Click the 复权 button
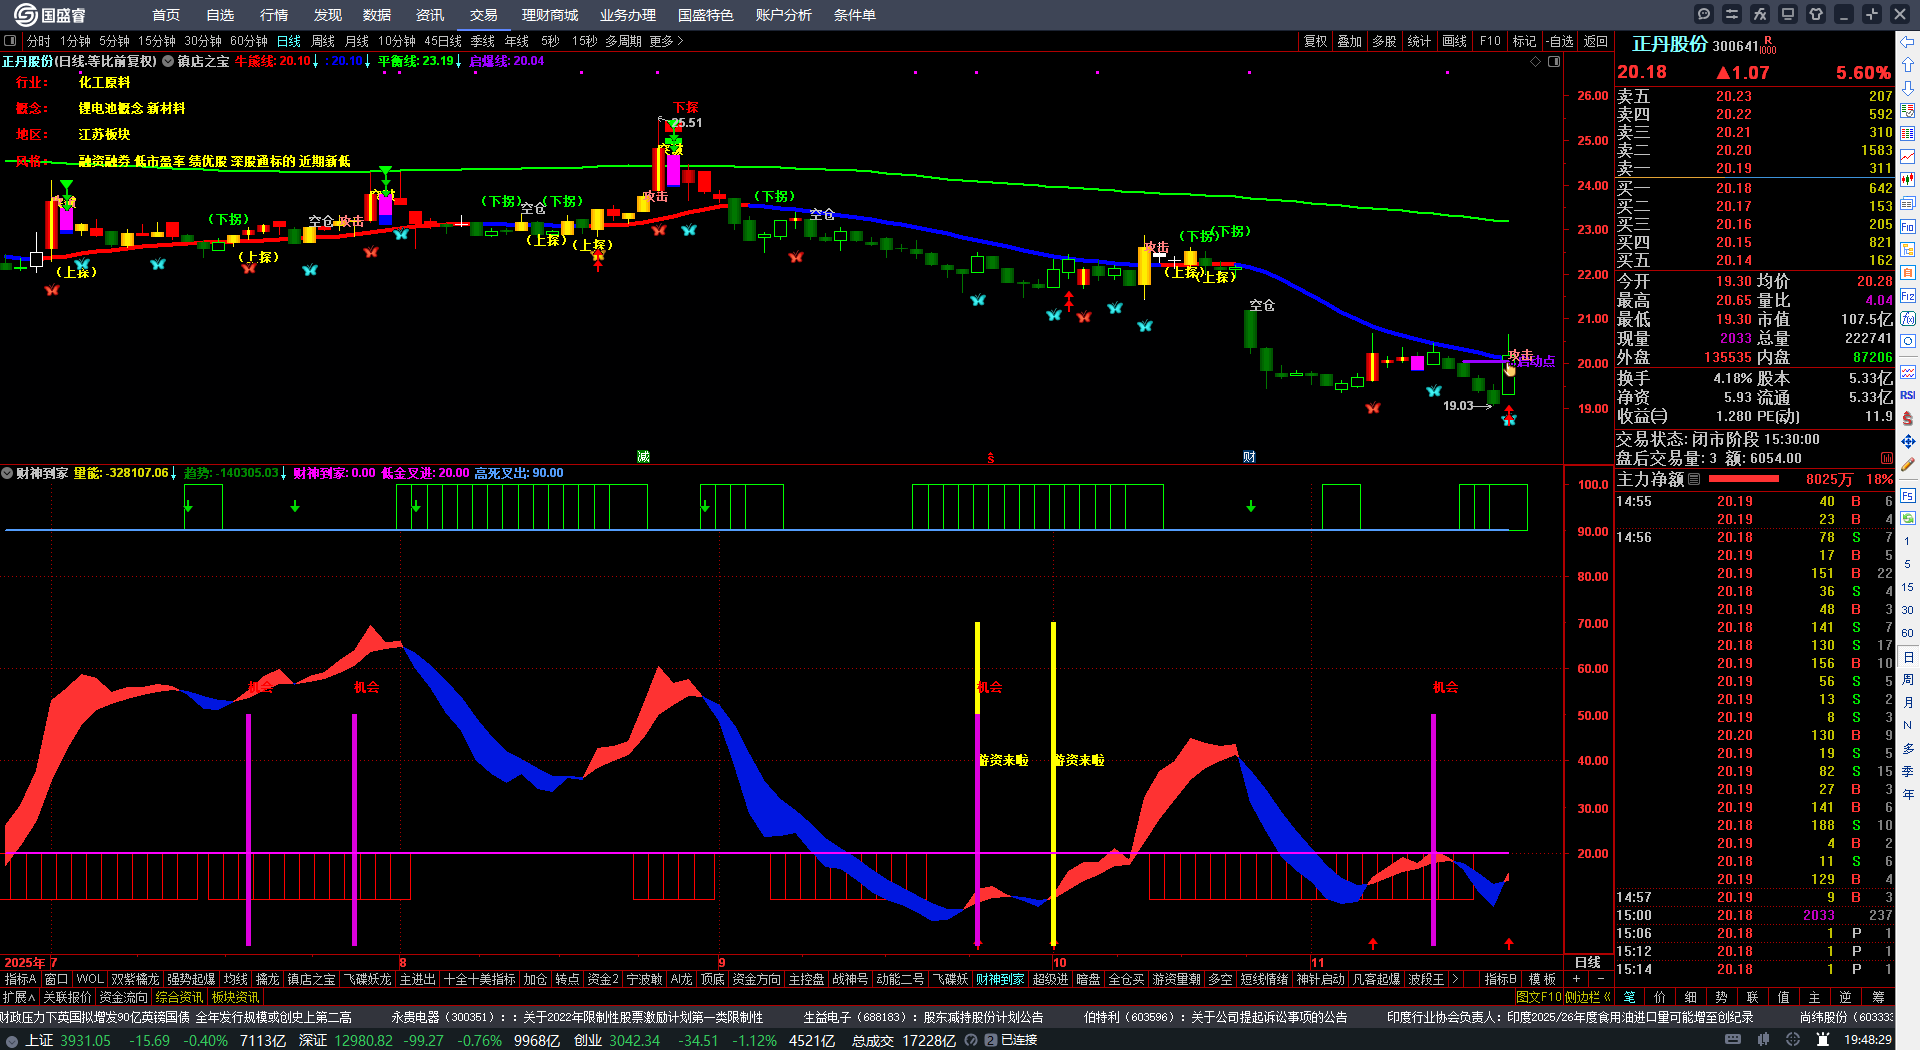Screen dimensions: 1920x1050 [1315, 41]
